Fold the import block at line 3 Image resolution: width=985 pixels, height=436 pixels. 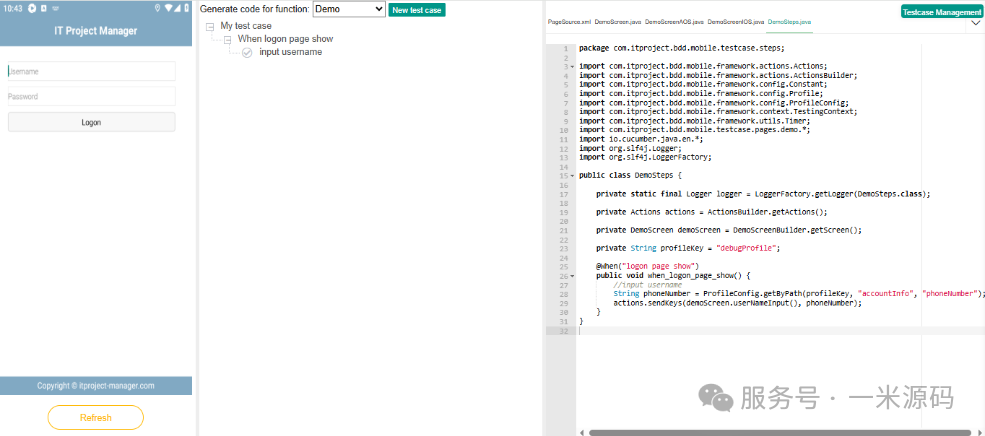pyautogui.click(x=572, y=66)
